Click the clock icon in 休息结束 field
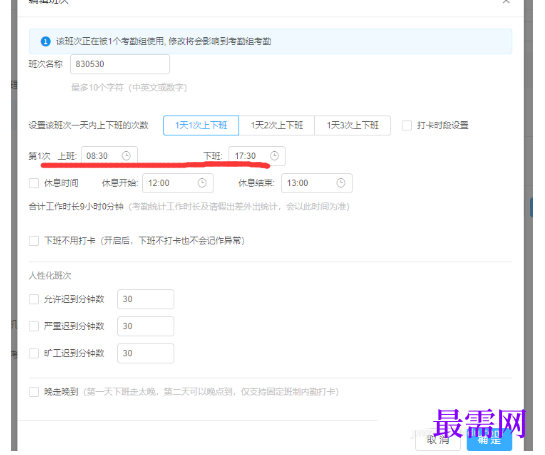This screenshot has width=545, height=455. tap(341, 183)
